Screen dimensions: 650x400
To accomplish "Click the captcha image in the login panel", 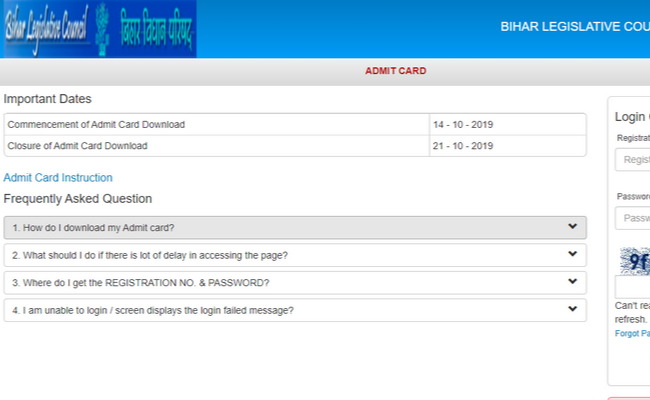I will [634, 262].
